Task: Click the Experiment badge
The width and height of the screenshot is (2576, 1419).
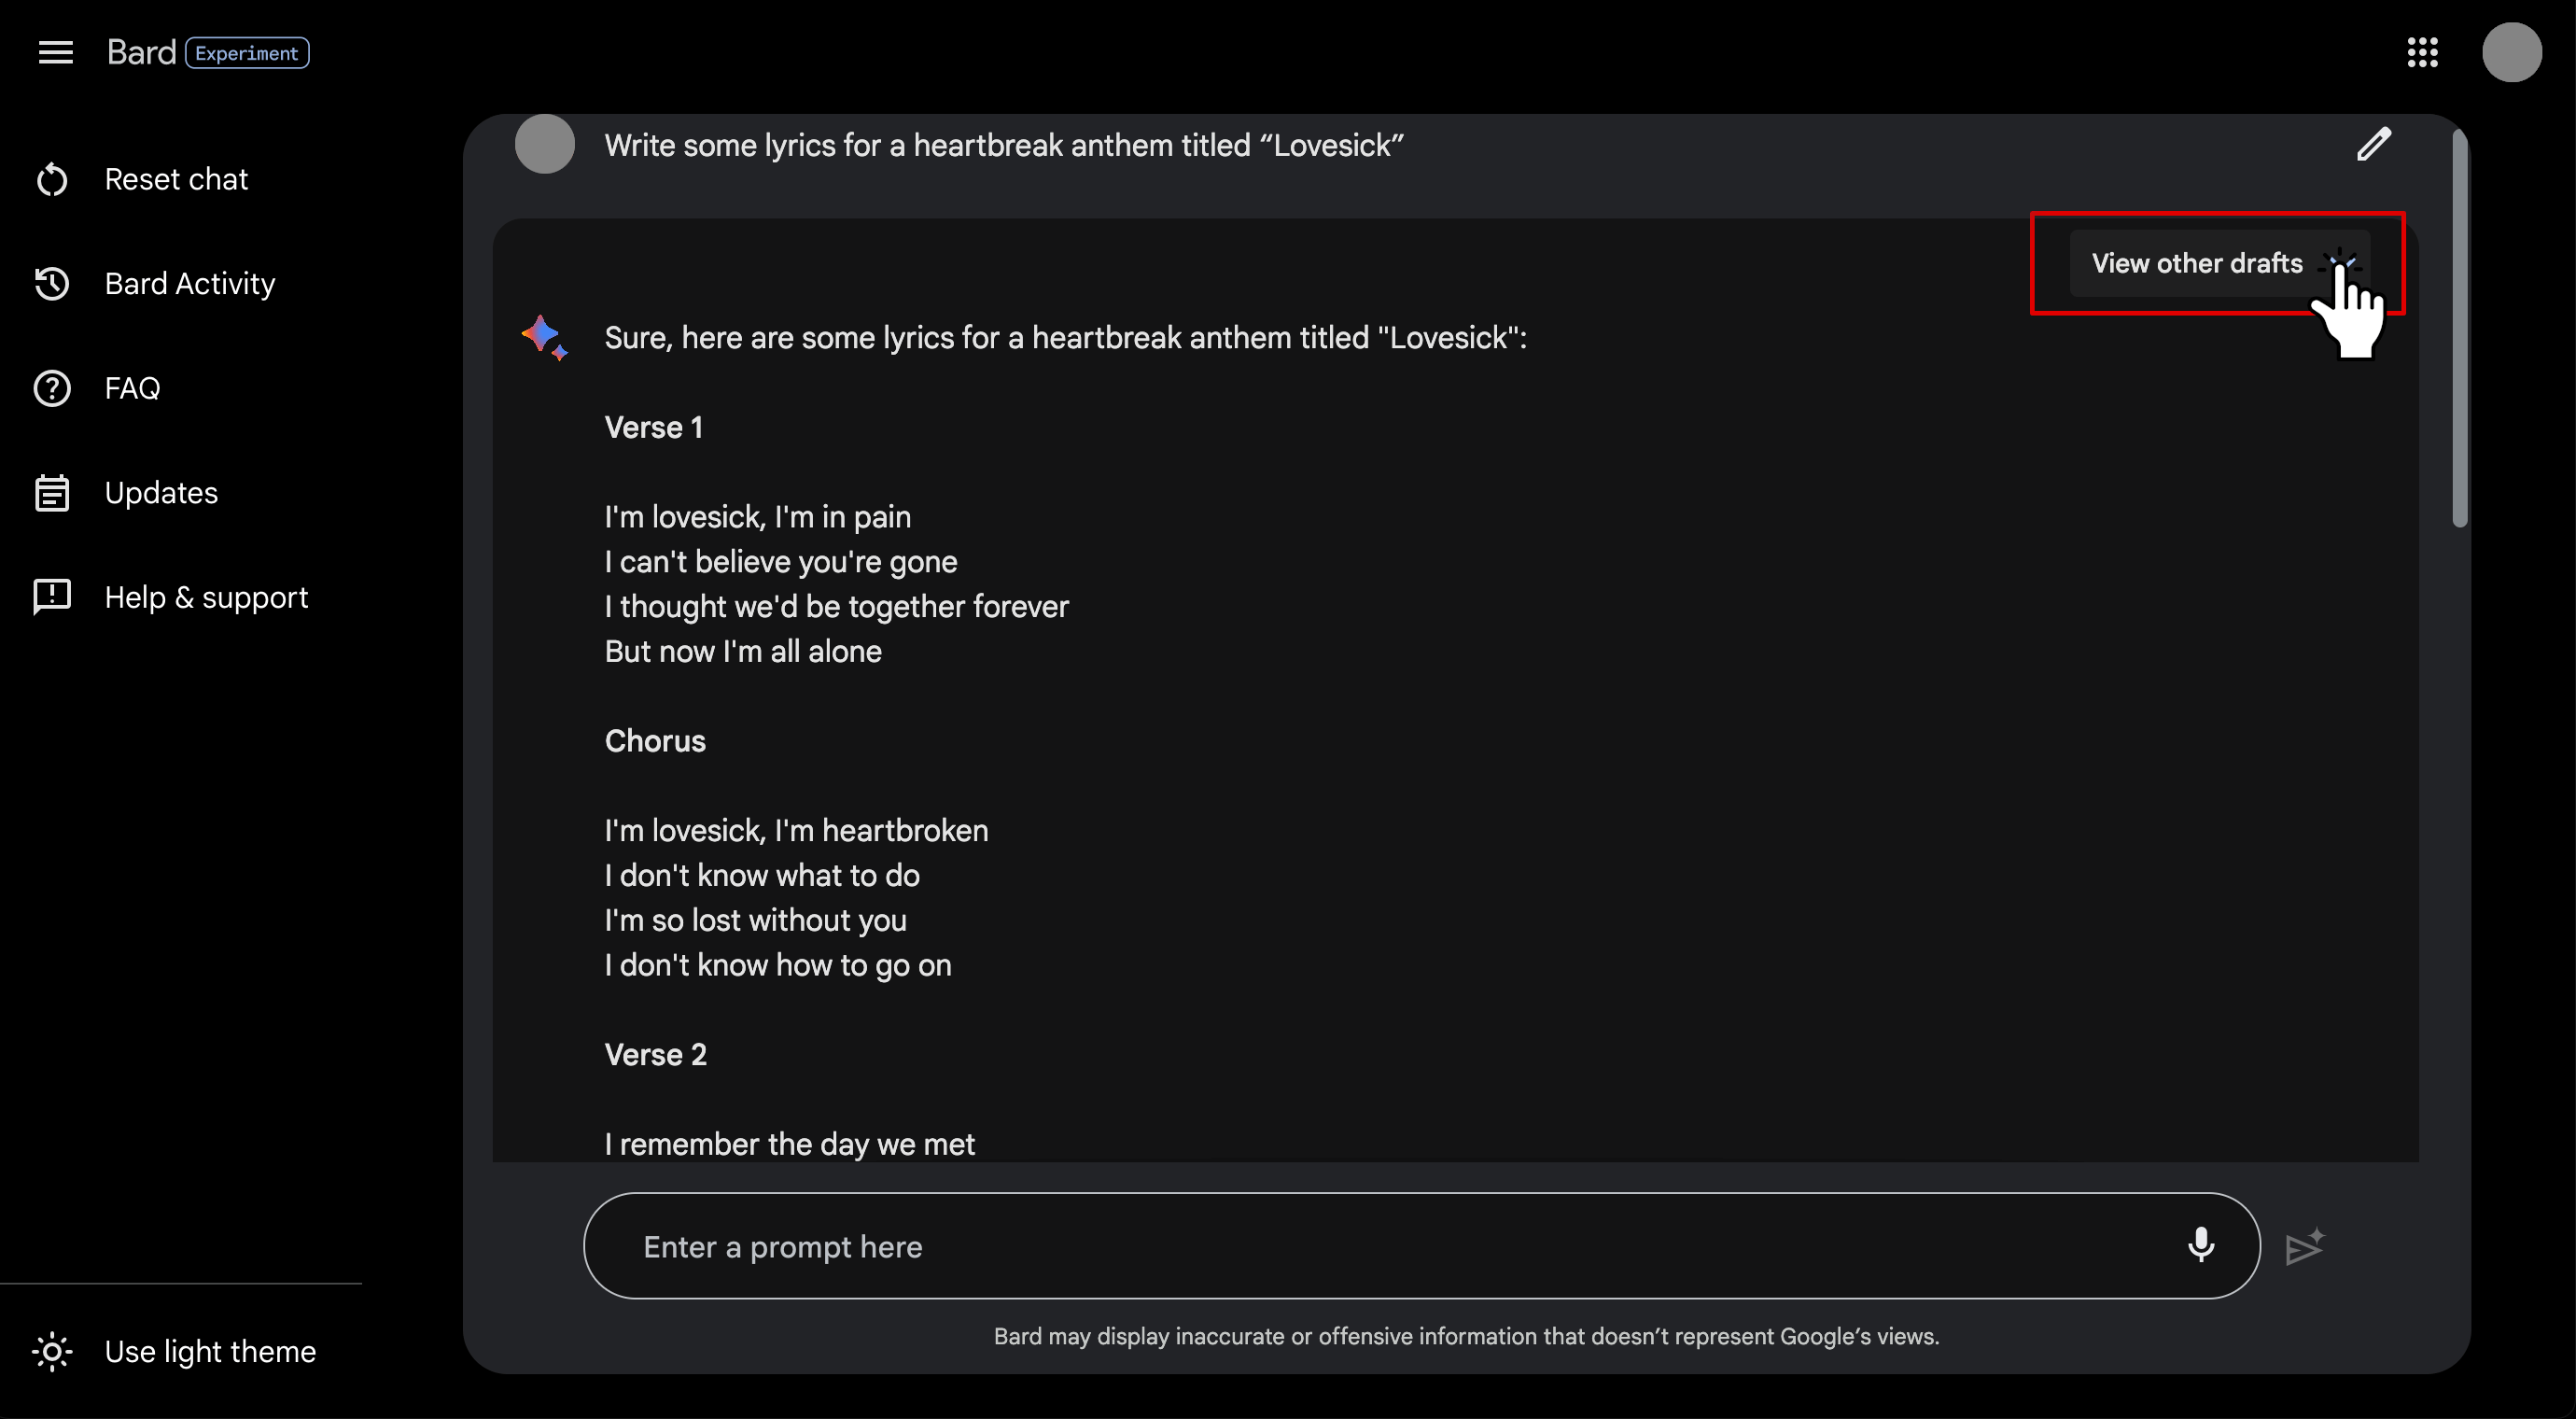Action: (247, 53)
